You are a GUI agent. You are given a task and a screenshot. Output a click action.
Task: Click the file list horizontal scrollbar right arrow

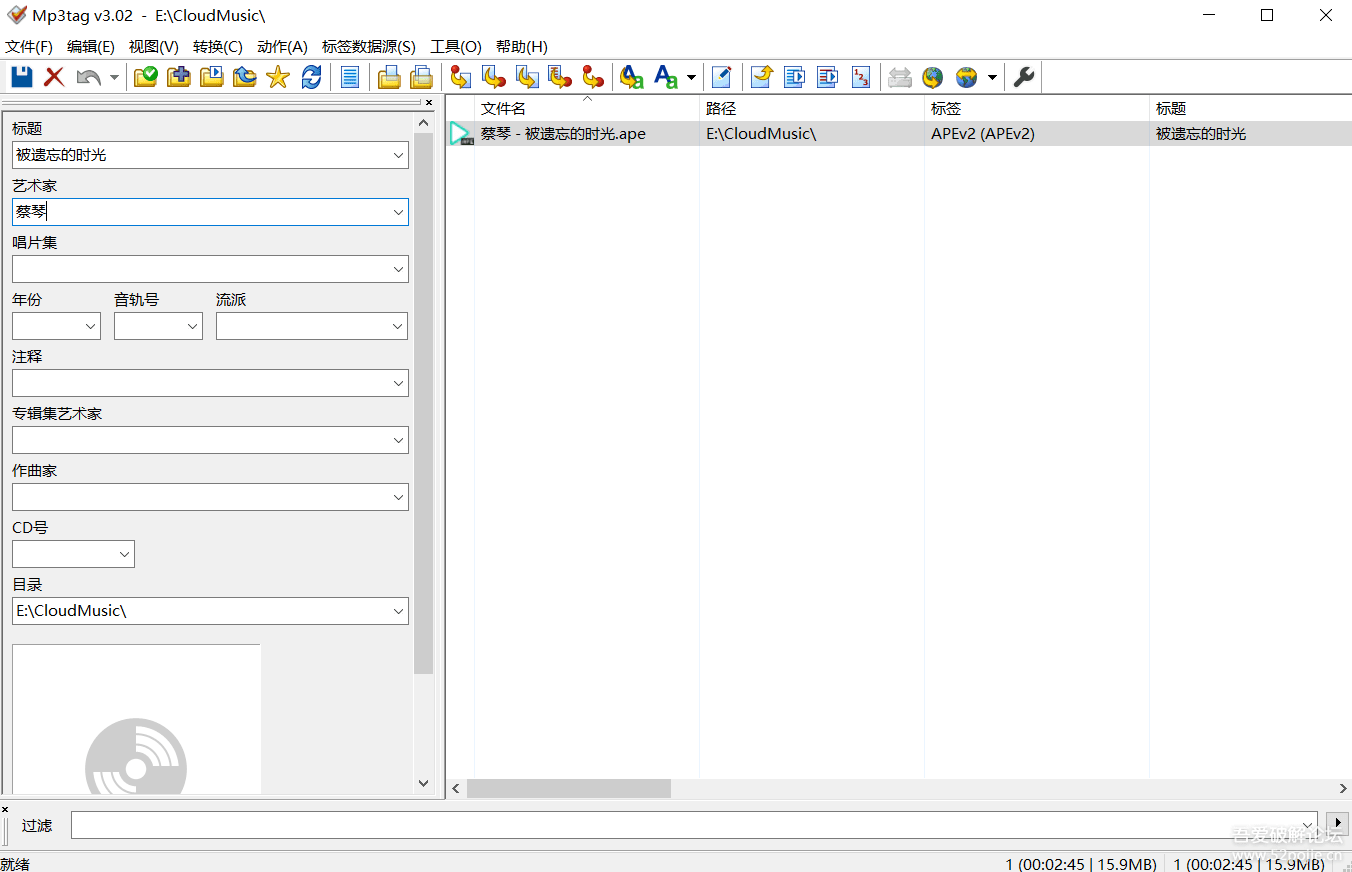[x=1343, y=789]
